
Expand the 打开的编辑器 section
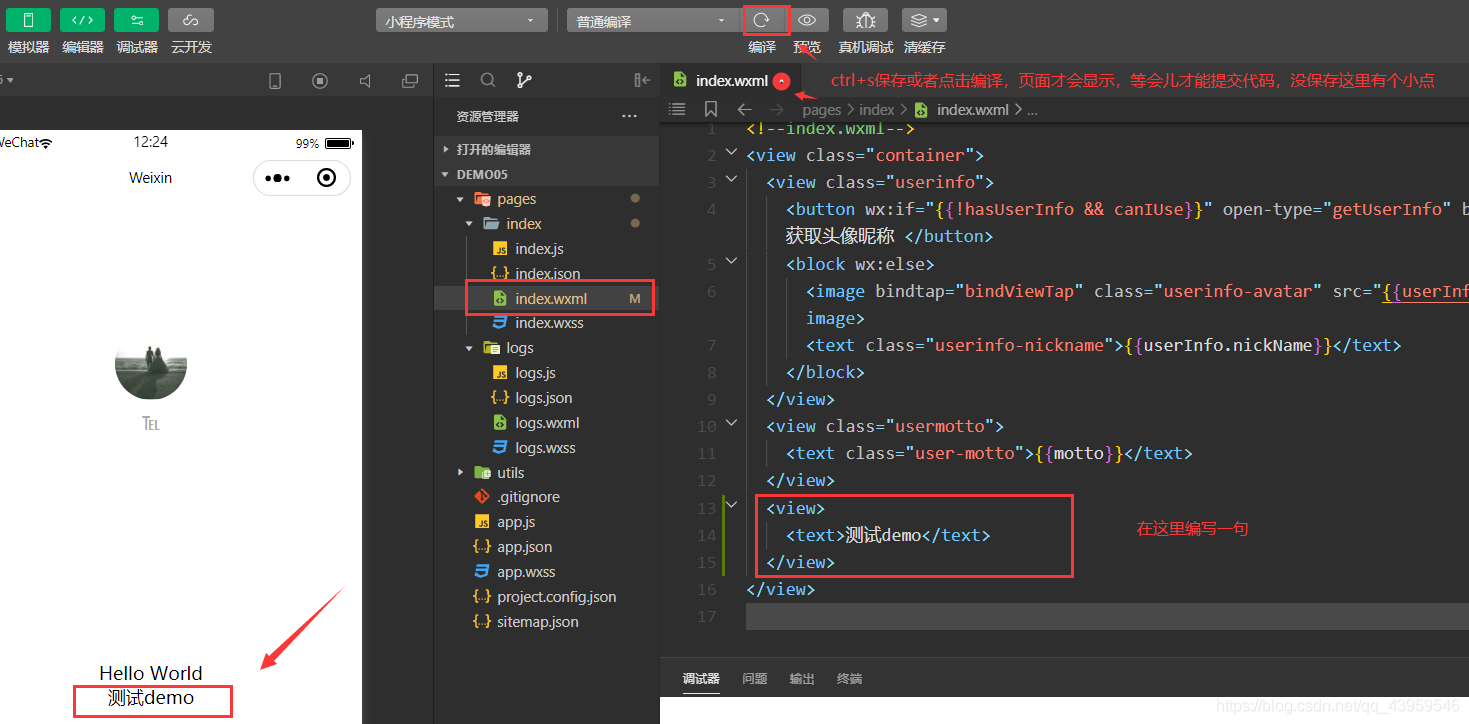[x=546, y=149]
